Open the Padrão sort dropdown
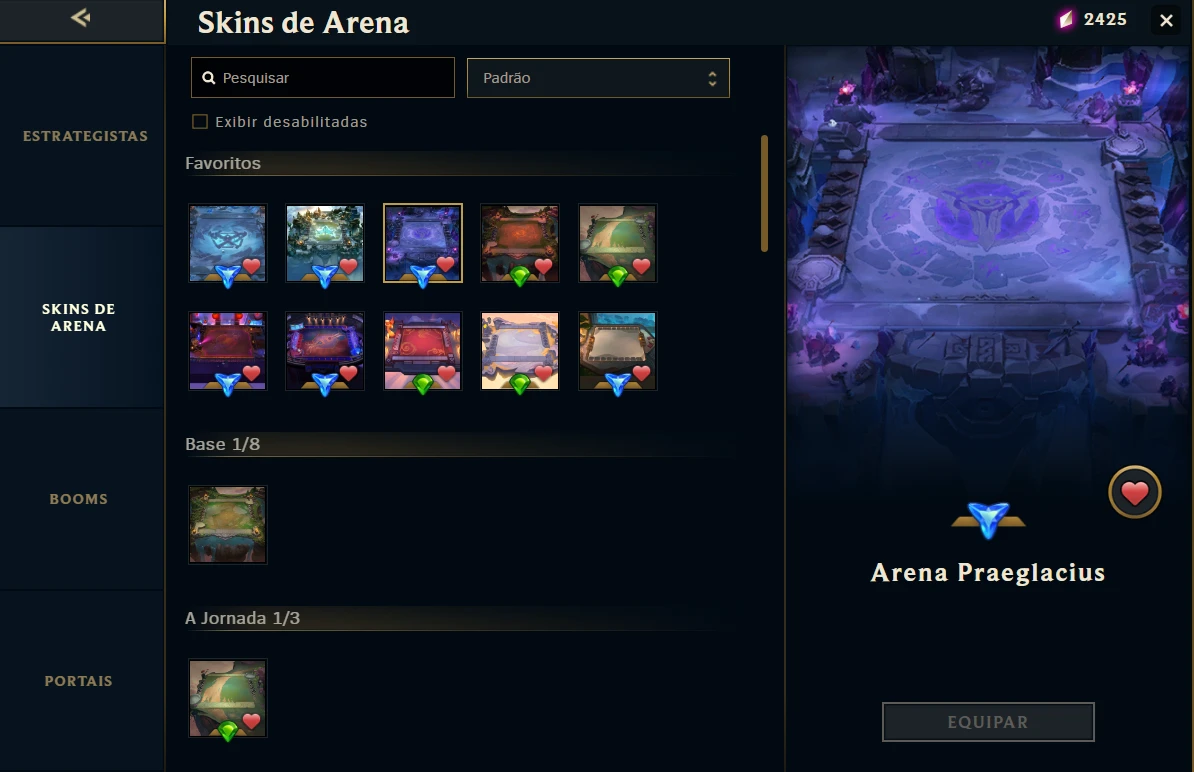1194x772 pixels. [x=598, y=78]
